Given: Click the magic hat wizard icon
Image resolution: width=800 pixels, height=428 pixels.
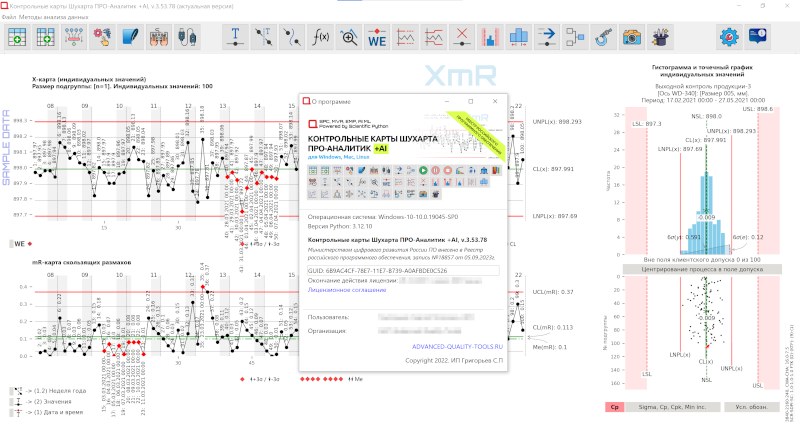Looking at the screenshot, I should [660, 37].
